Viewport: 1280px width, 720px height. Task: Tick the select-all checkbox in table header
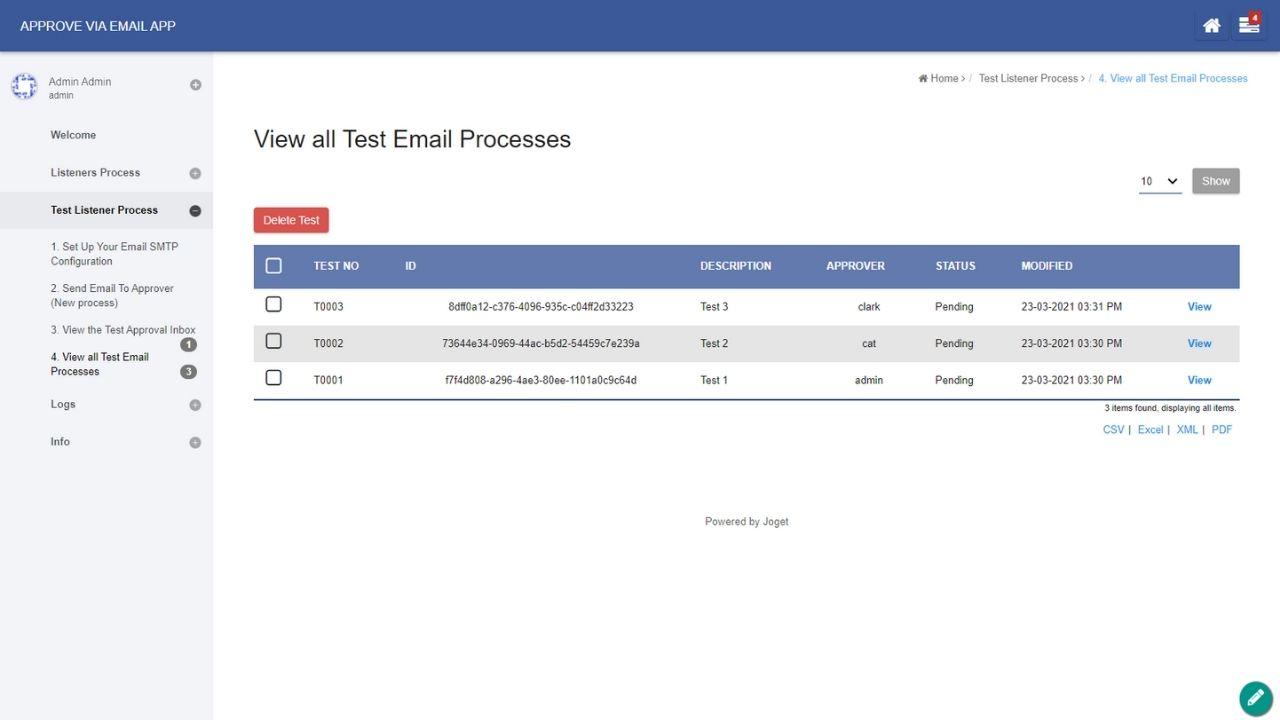point(274,266)
